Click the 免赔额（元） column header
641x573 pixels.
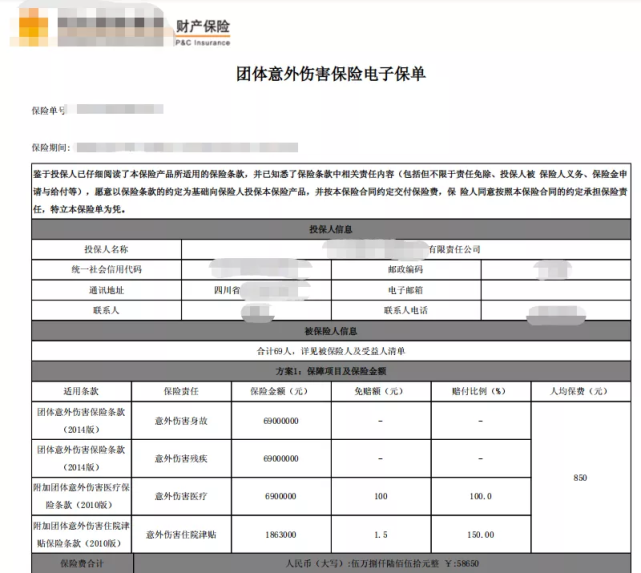point(381,391)
